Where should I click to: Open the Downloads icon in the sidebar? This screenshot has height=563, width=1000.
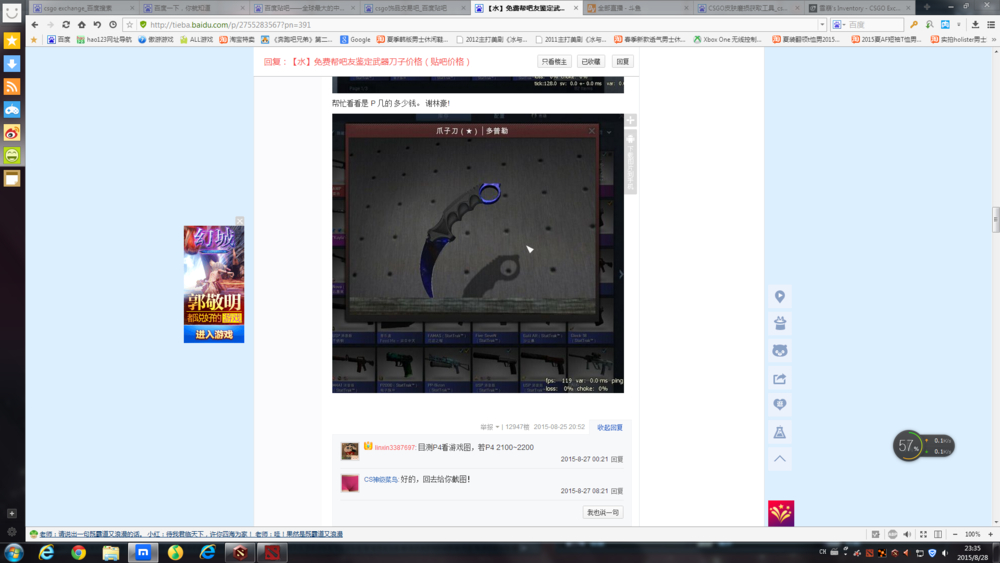pyautogui.click(x=11, y=64)
